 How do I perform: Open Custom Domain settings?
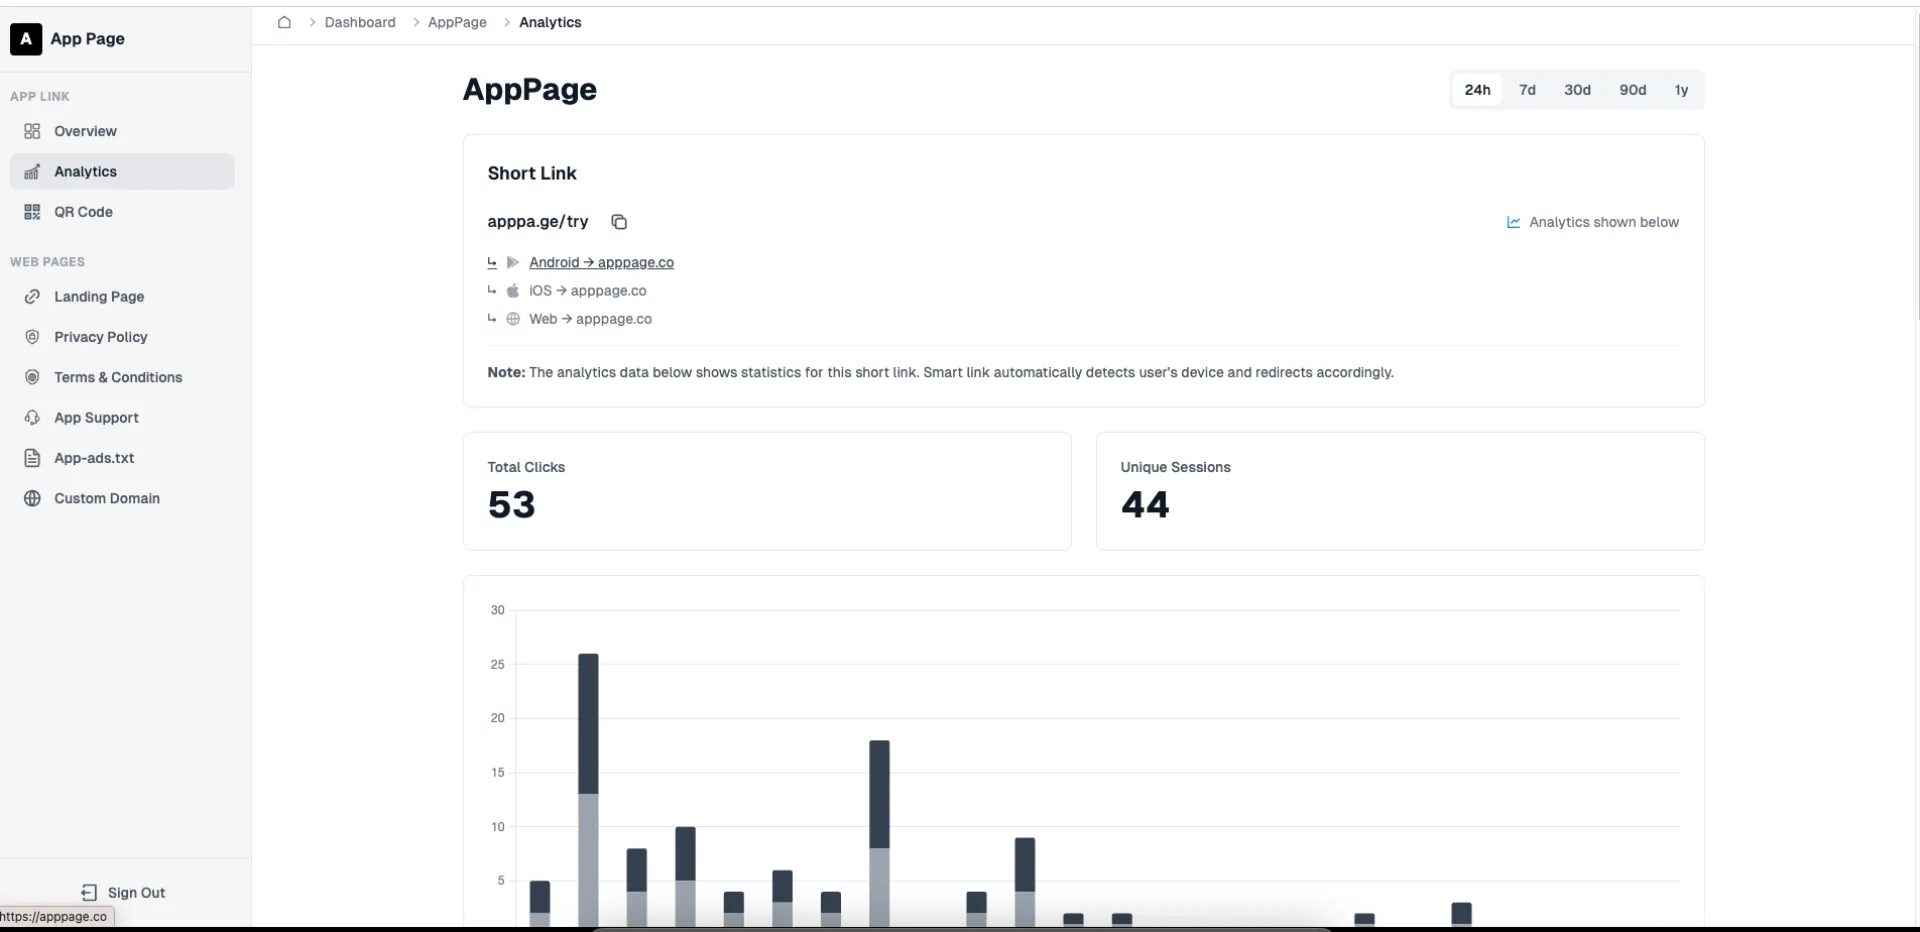(122, 498)
